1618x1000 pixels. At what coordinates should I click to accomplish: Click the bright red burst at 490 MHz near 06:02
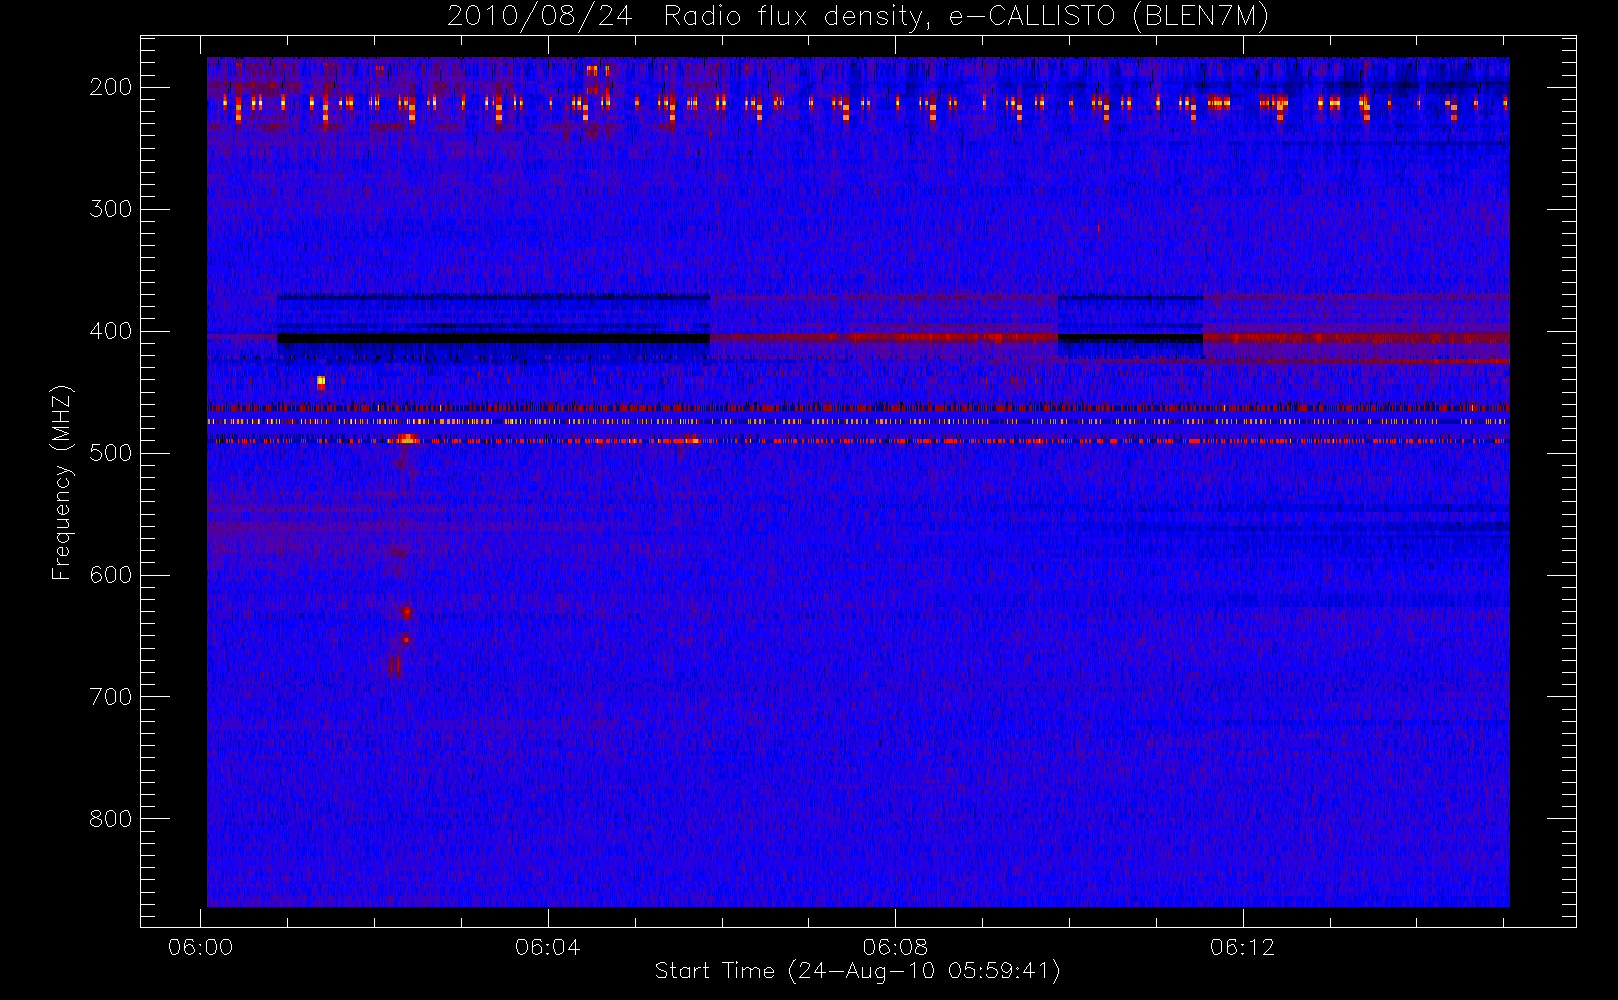coord(406,439)
